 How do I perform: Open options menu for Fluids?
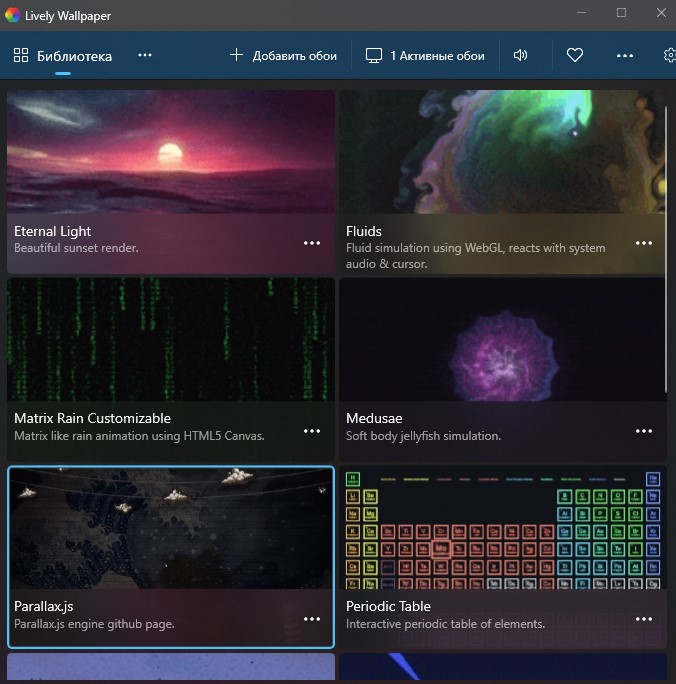coord(644,243)
